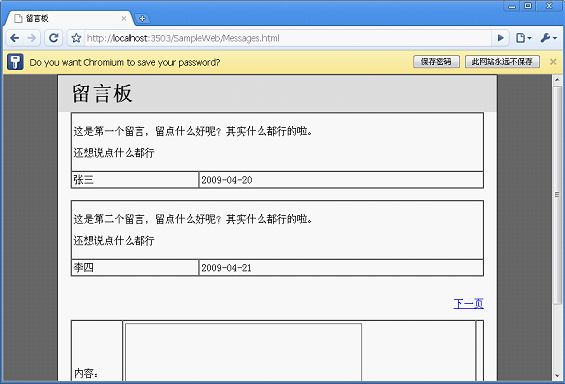Dismiss the save password infobar
This screenshot has width=565, height=384.
coord(553,62)
